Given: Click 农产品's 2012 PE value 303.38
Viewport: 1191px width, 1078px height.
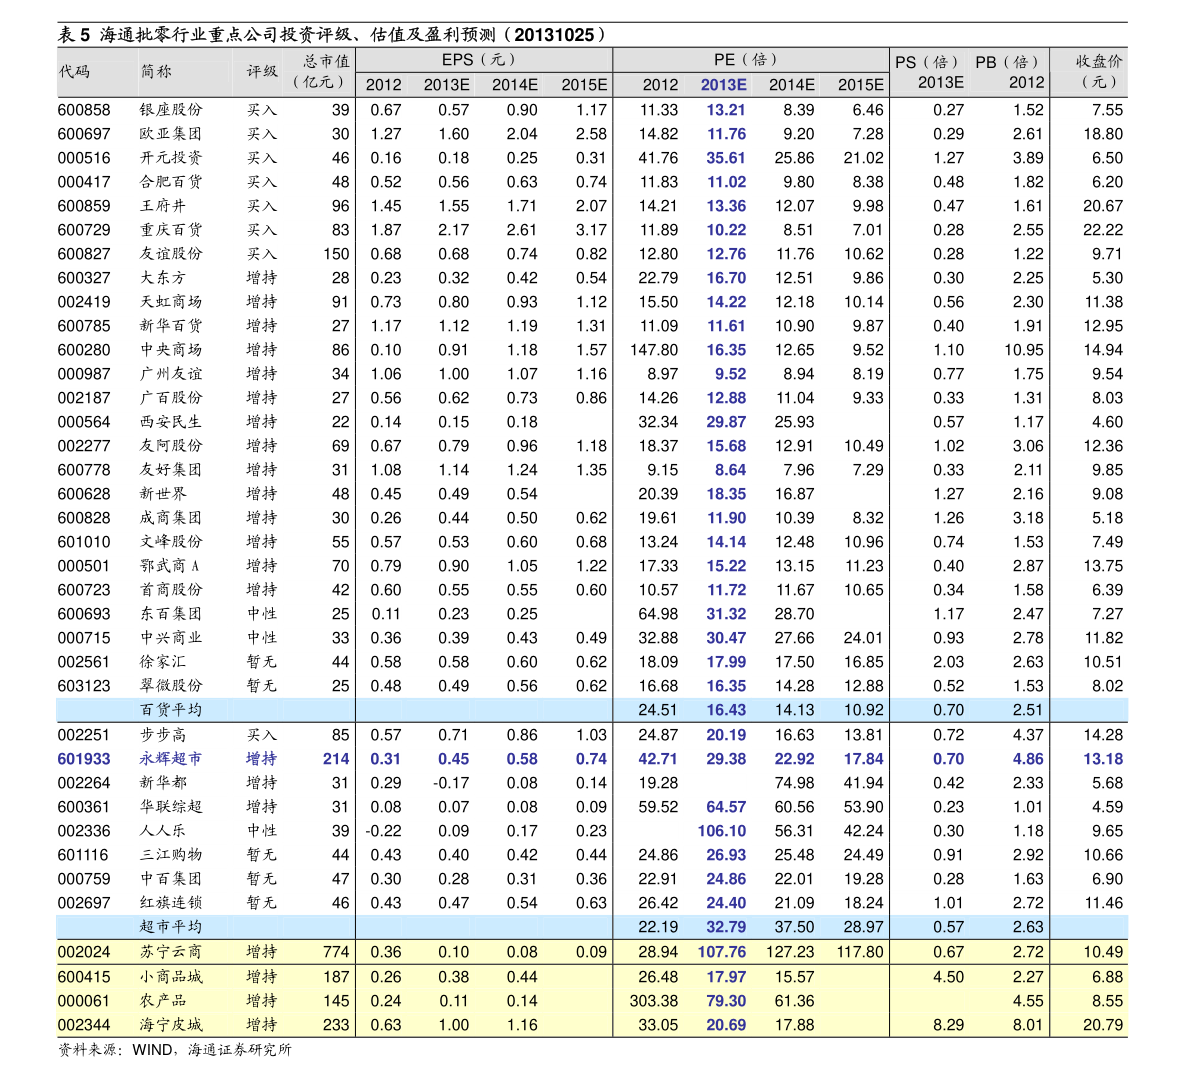Looking at the screenshot, I should [654, 1001].
